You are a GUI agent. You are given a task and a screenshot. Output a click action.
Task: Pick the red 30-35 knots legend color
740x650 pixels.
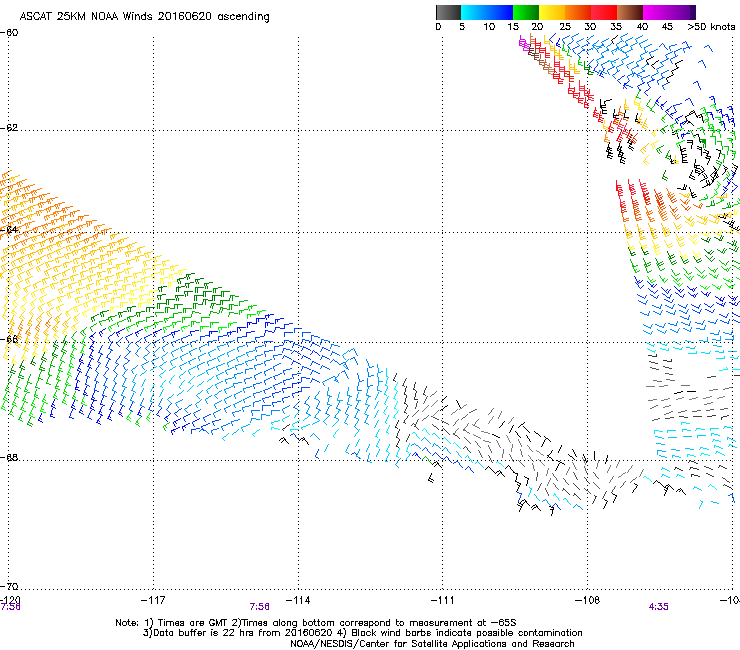click(604, 12)
